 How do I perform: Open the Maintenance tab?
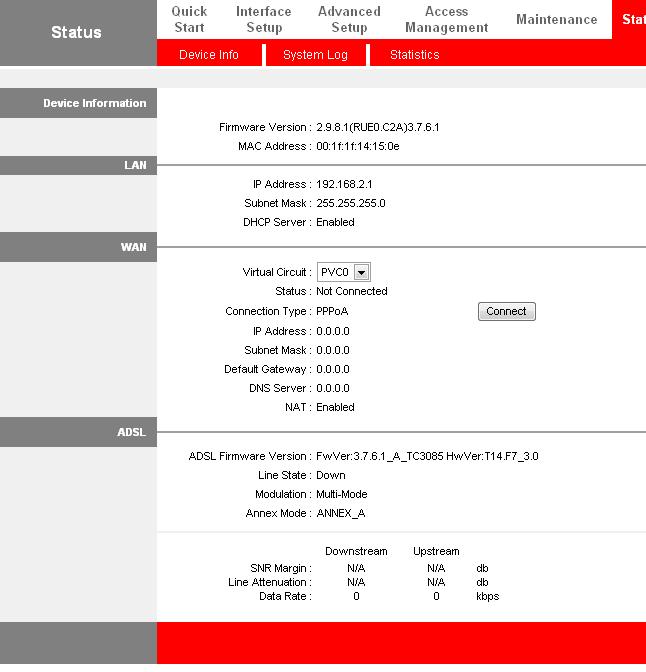pyautogui.click(x=556, y=19)
